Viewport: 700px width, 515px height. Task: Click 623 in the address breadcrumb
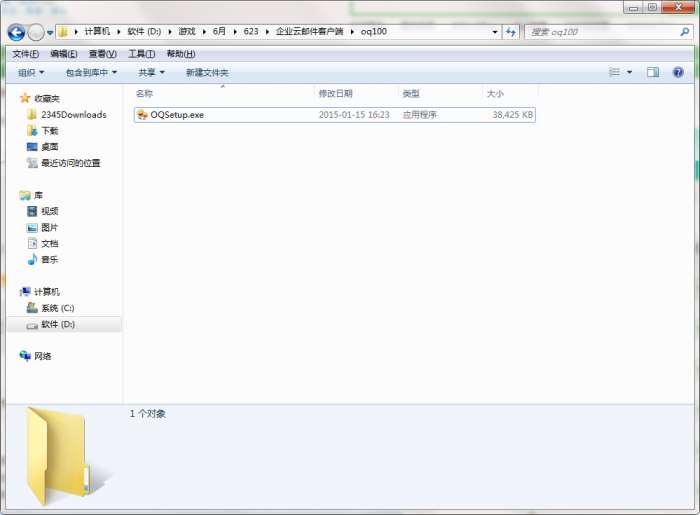[x=251, y=32]
